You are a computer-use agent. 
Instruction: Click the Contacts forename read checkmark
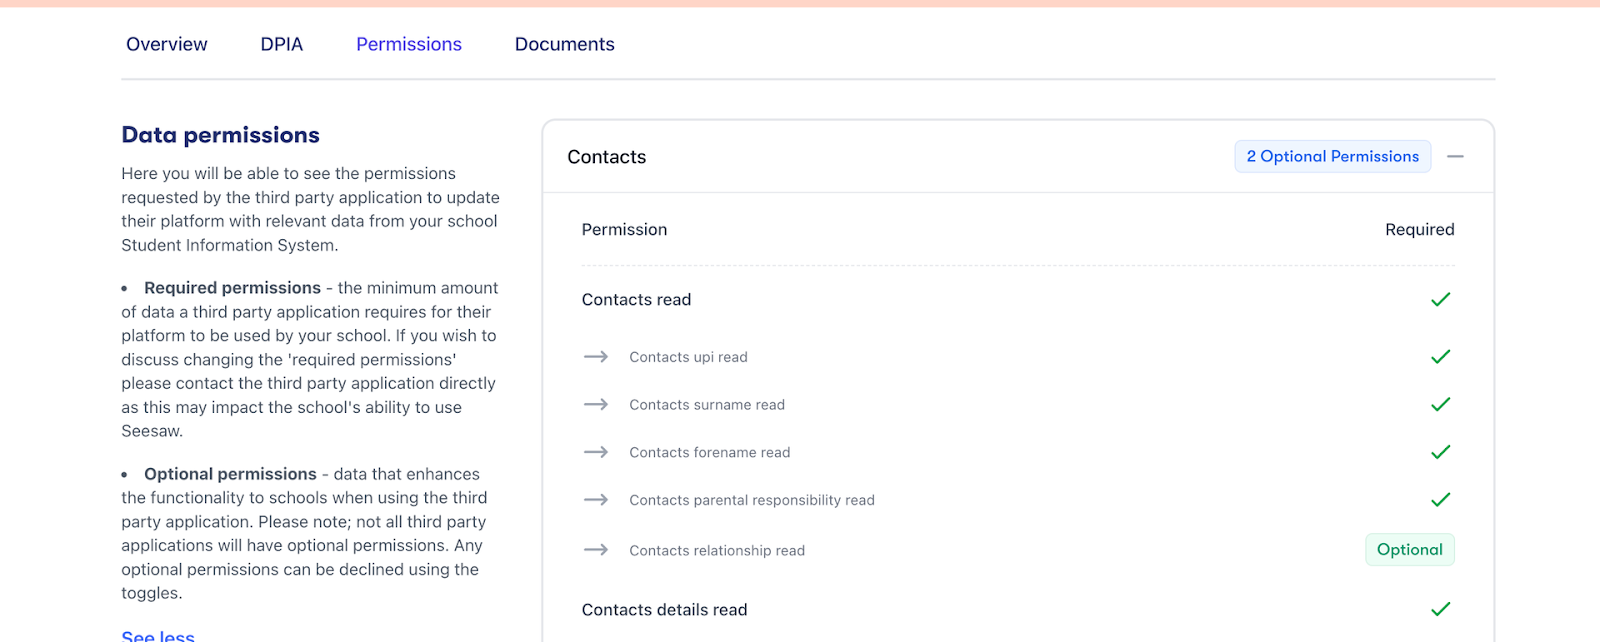(x=1440, y=452)
